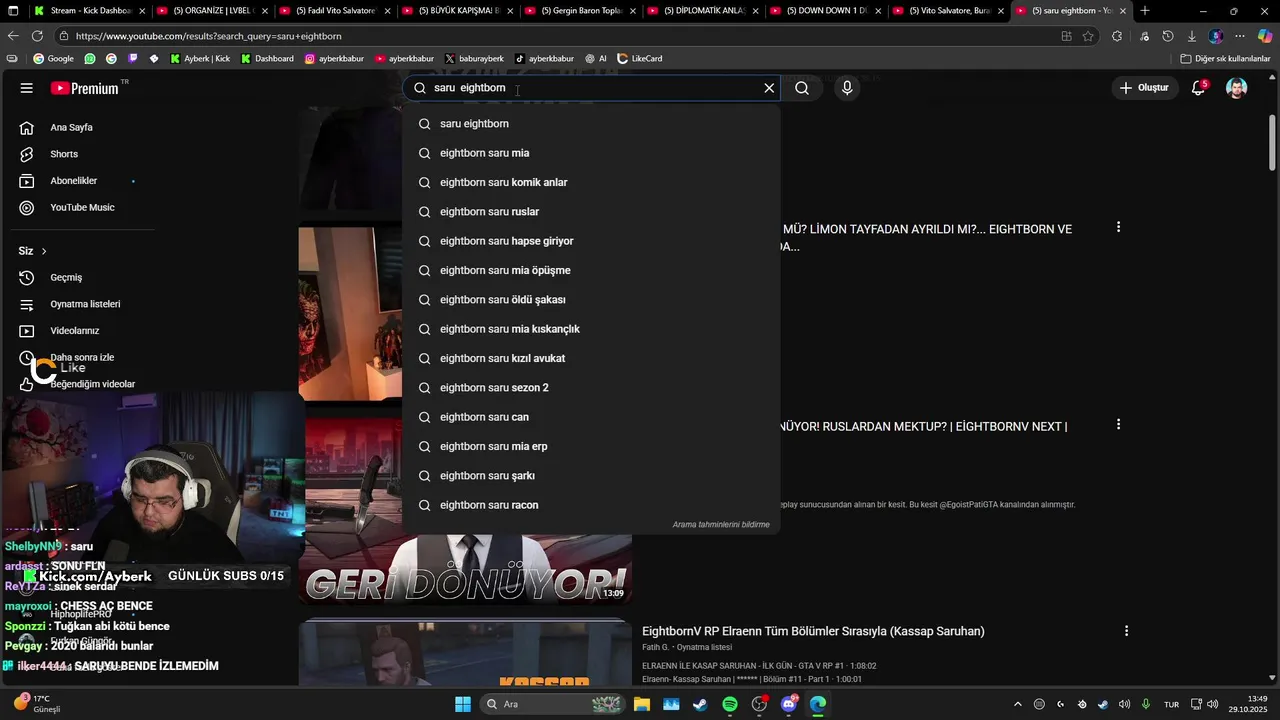Select suggestion 'eightborn saru mia kıskançlık'
The height and width of the screenshot is (720, 1280).
pos(591,329)
